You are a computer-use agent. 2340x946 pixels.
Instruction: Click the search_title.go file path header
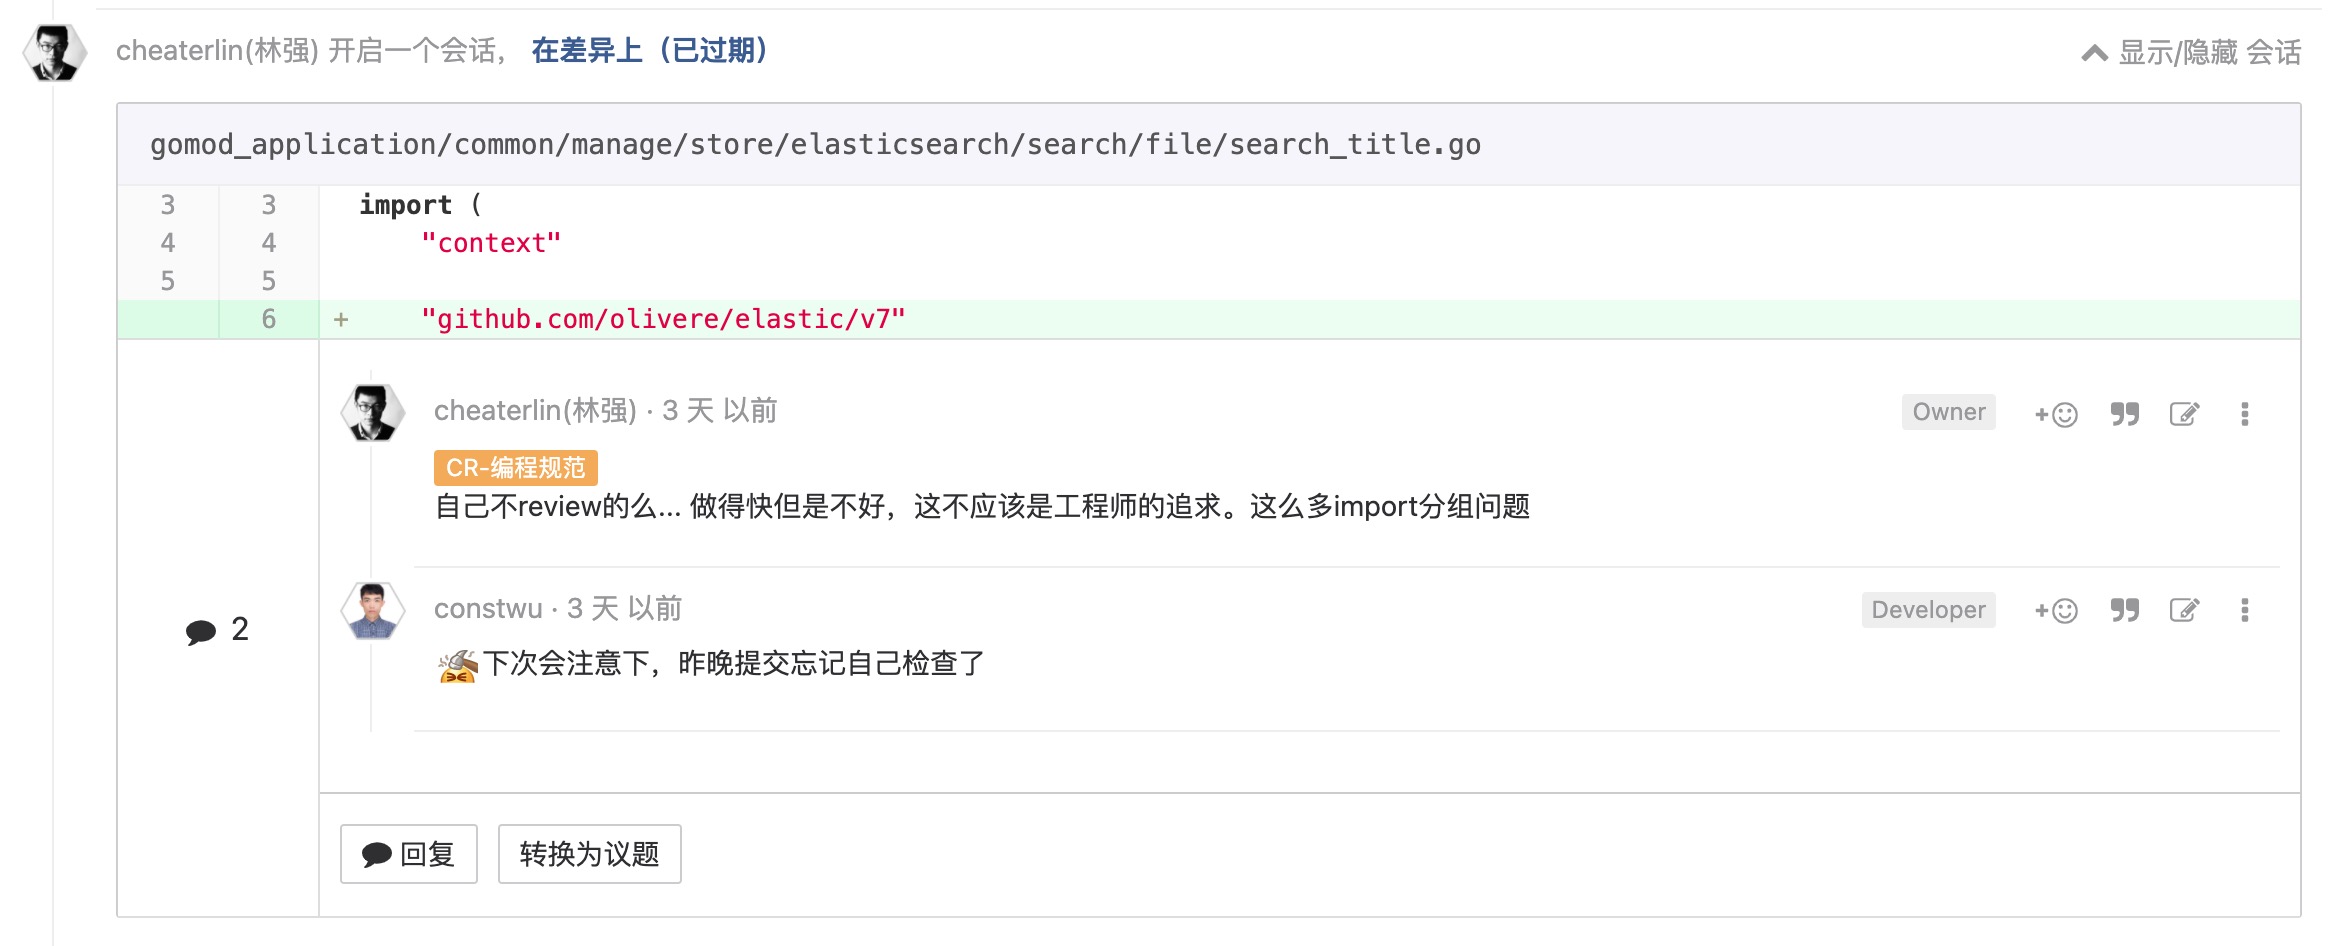(815, 144)
